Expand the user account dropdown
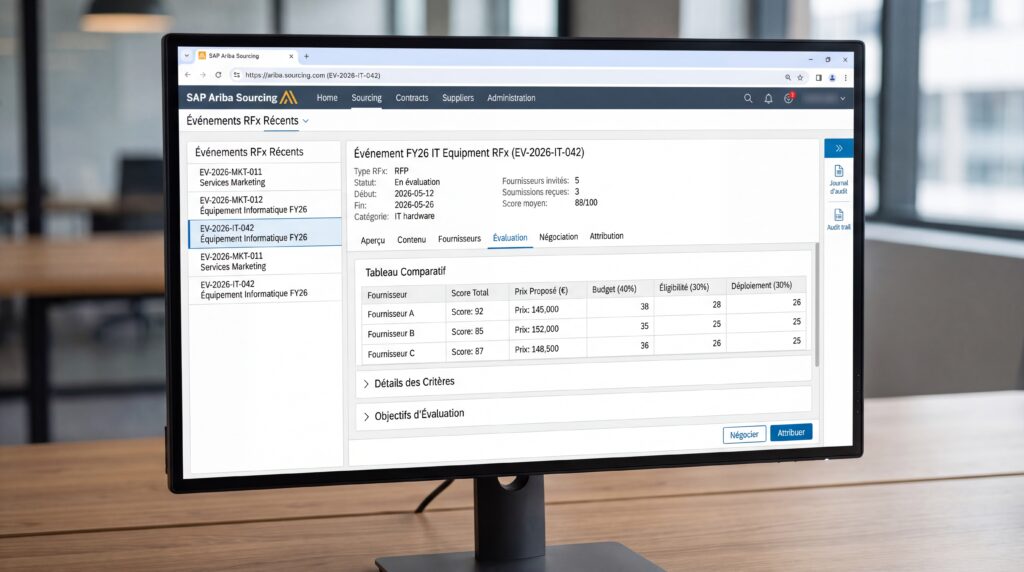This screenshot has height=572, width=1024. click(842, 99)
